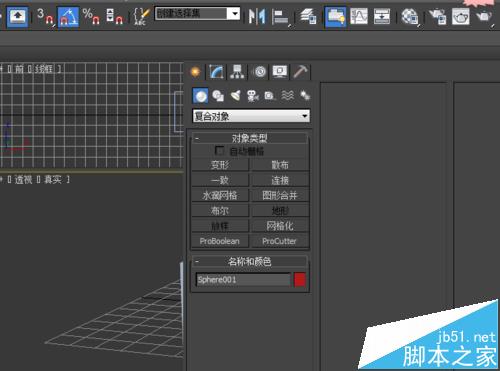
Task: Click the Sphere001 object name field
Action: [x=243, y=280]
